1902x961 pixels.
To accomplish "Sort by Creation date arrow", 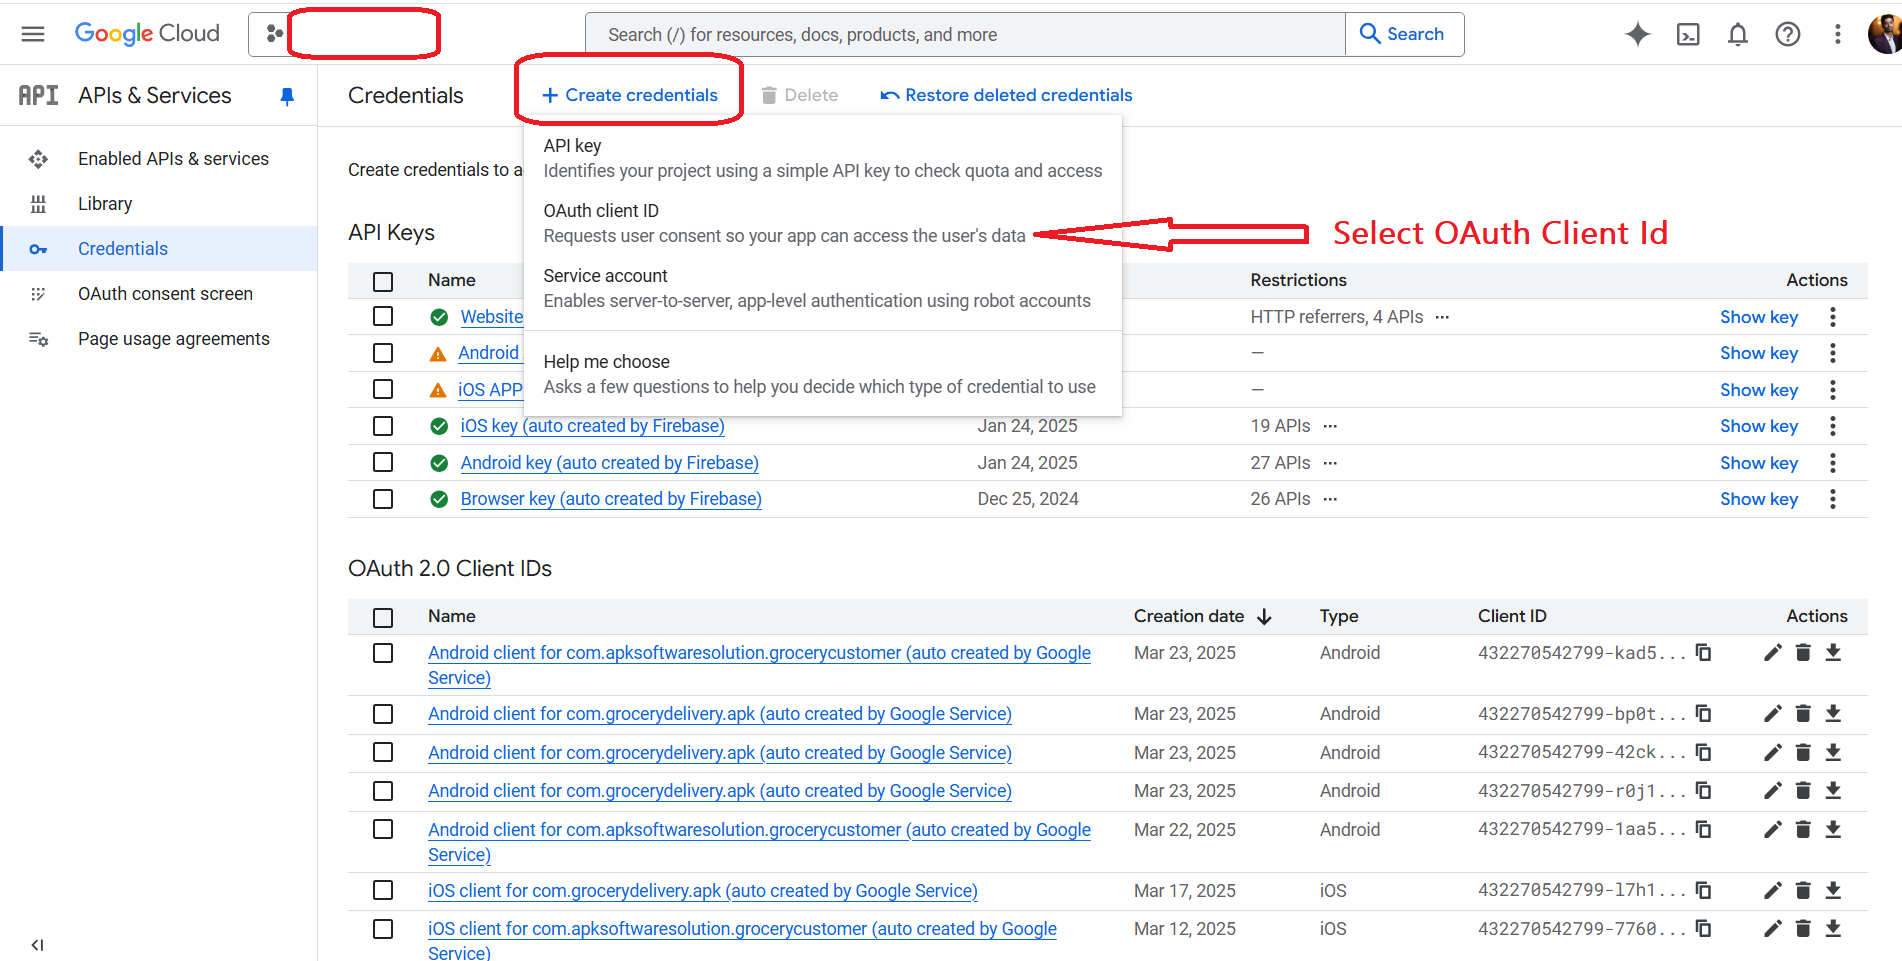I will click(x=1264, y=617).
